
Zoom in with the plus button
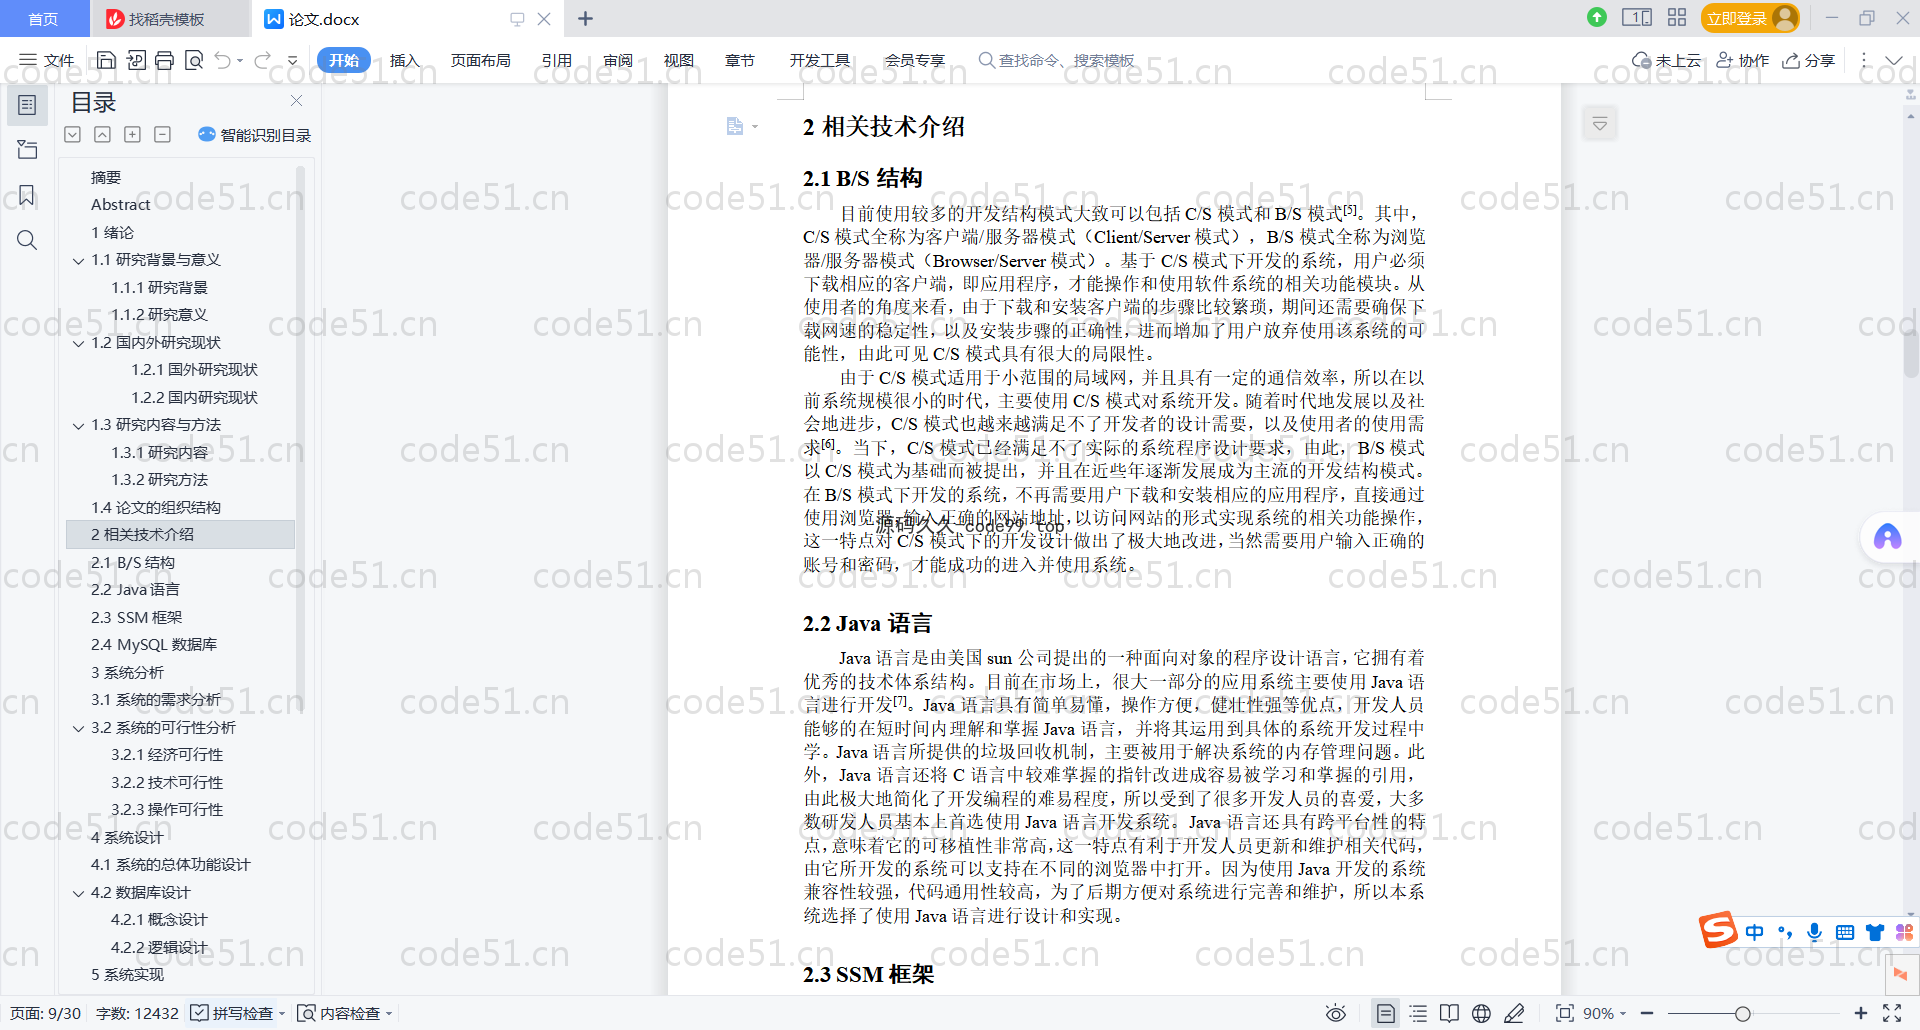[1860, 1013]
